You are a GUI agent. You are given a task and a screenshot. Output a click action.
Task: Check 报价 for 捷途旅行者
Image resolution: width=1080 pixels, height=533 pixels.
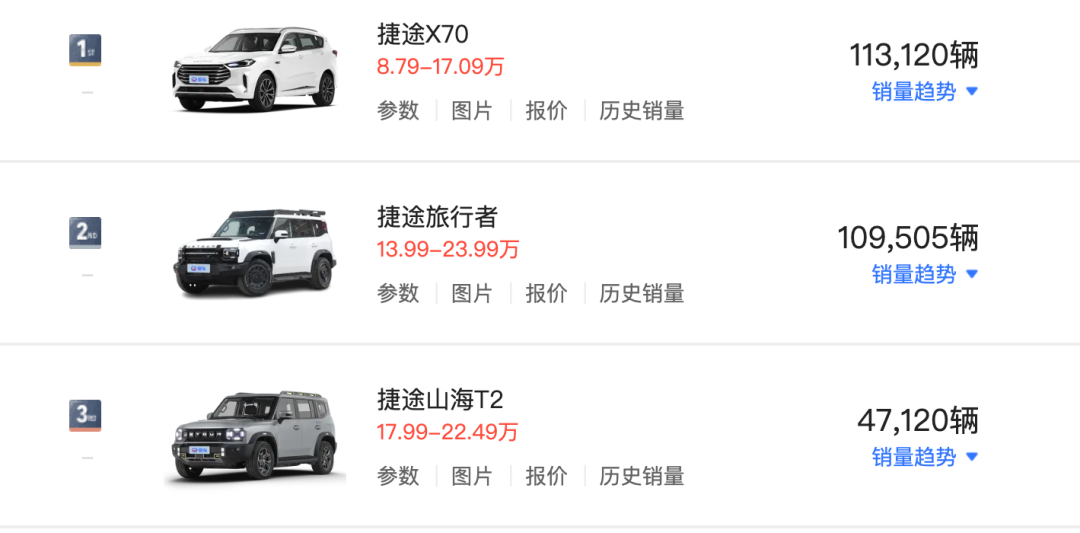coord(547,293)
